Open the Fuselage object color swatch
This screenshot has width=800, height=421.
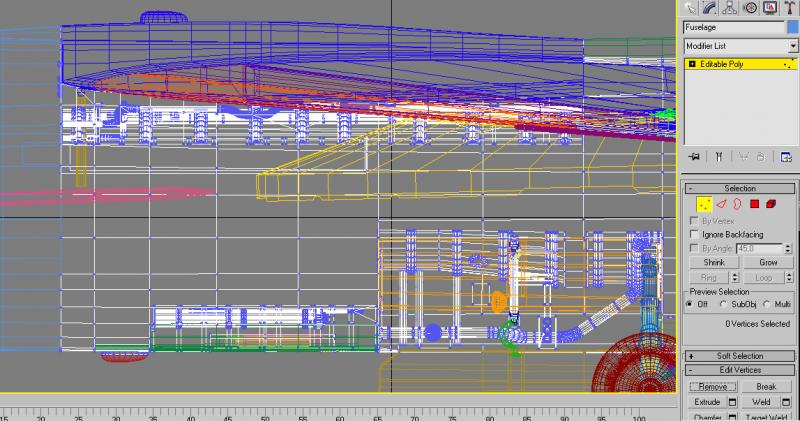pos(793,28)
